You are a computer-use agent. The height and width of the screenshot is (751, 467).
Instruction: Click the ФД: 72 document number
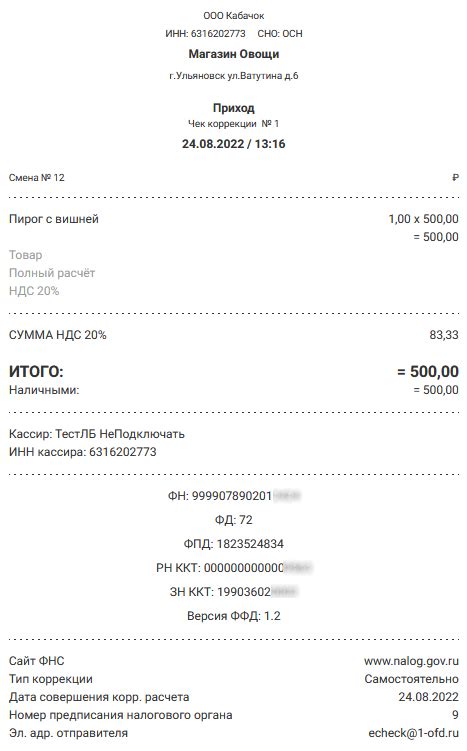click(x=234, y=520)
